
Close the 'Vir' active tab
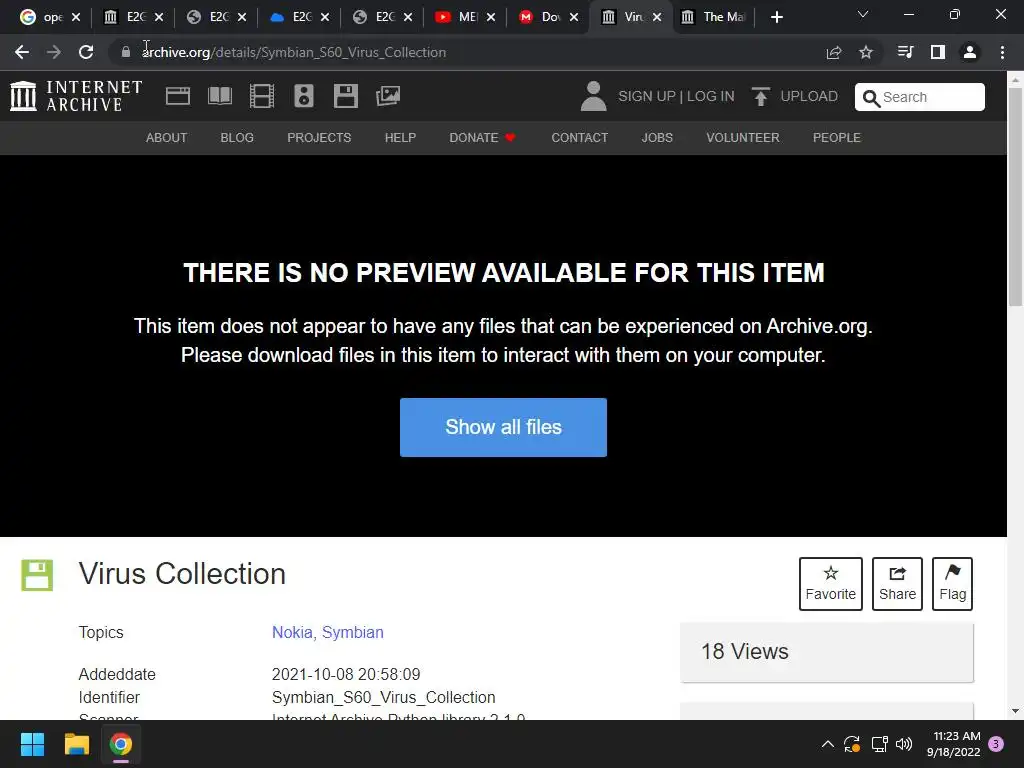pos(657,17)
